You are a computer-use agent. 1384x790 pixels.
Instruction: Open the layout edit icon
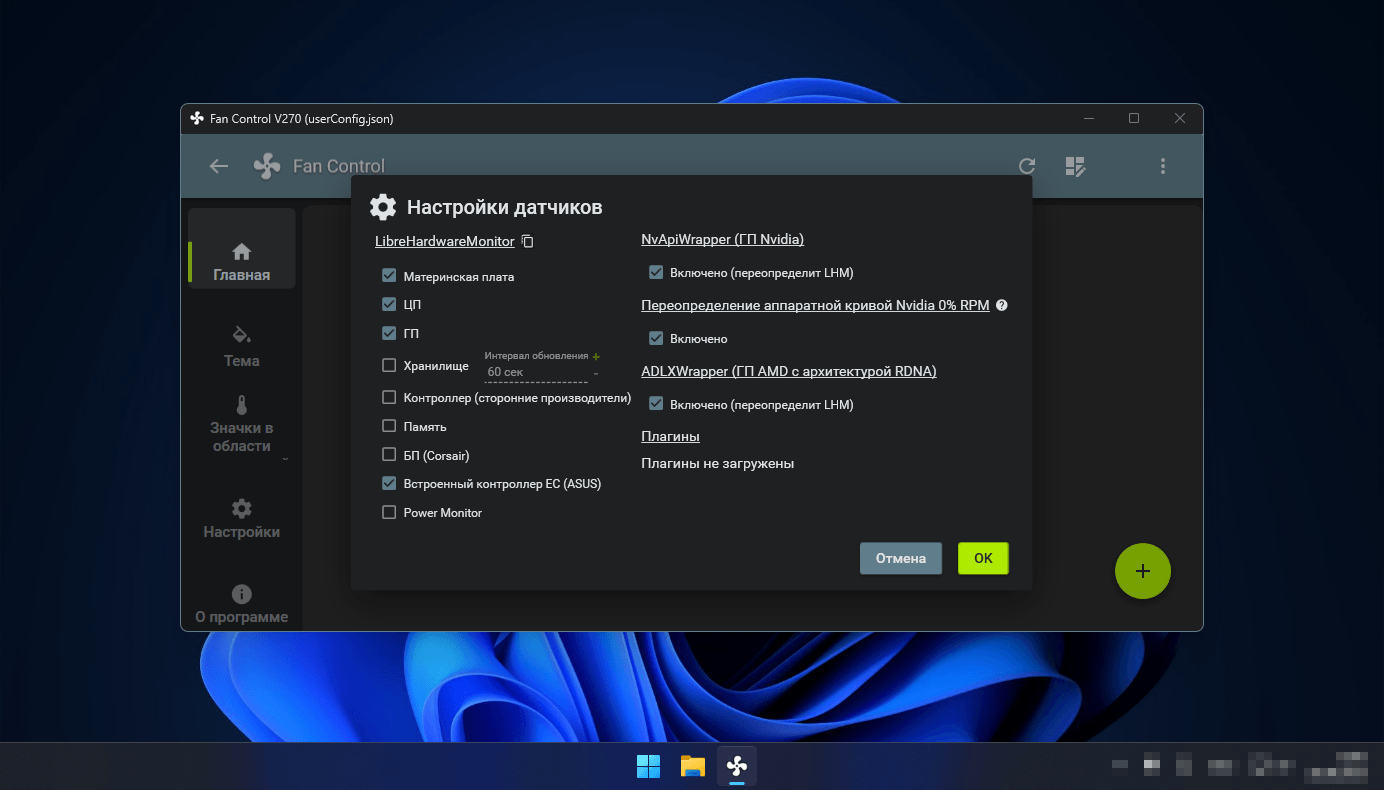tap(1075, 166)
